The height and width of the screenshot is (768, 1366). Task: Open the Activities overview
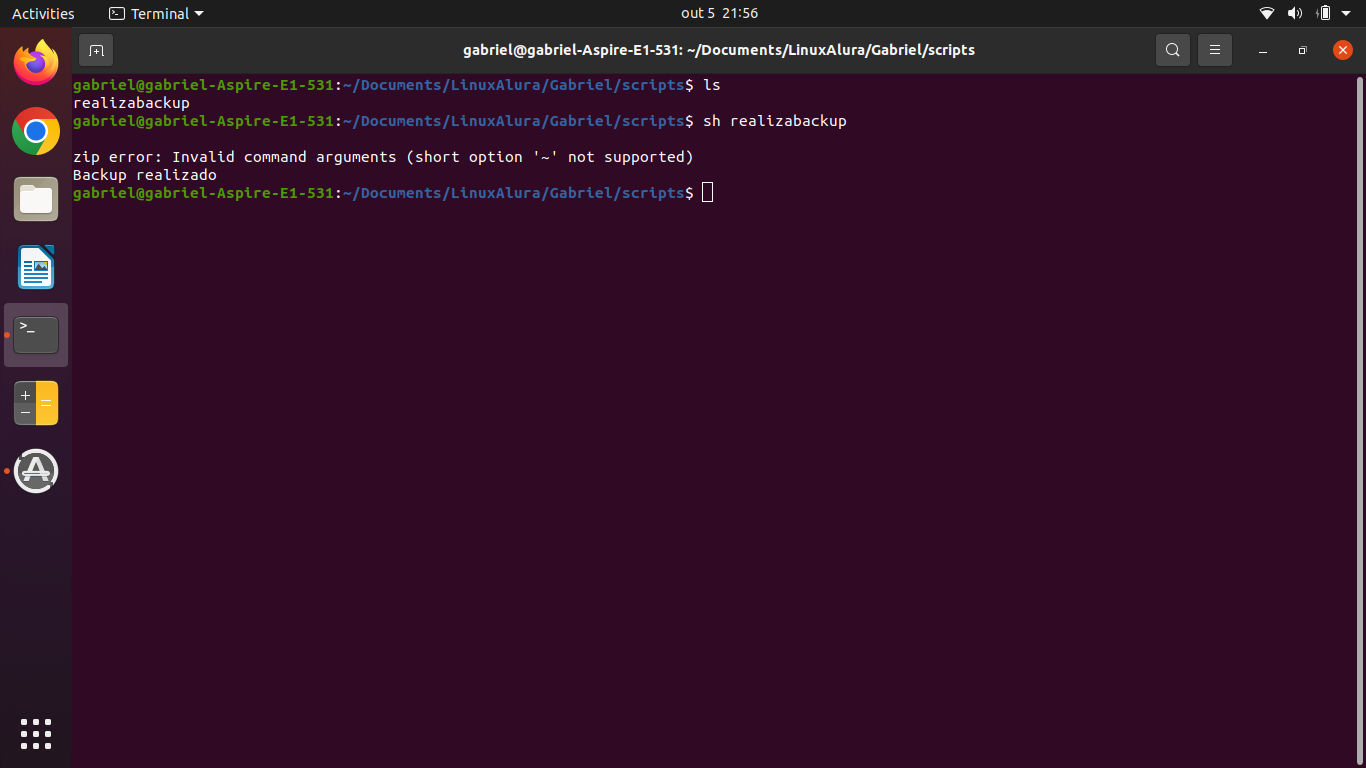(43, 14)
